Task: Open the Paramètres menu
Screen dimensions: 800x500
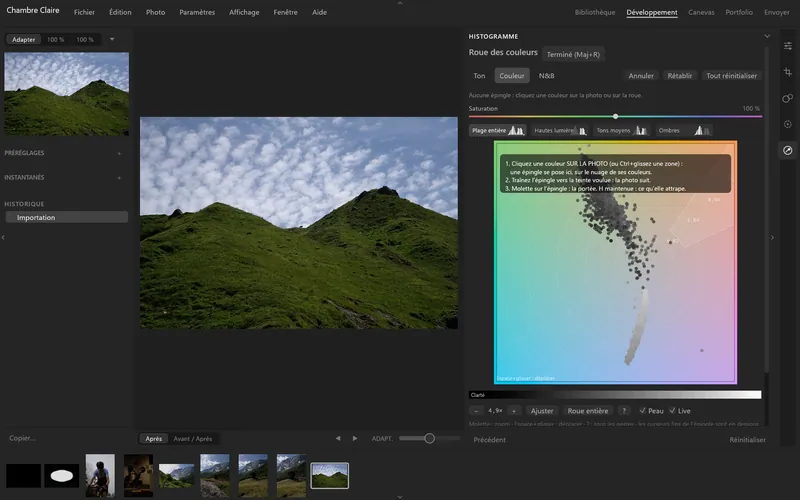Action: point(197,12)
